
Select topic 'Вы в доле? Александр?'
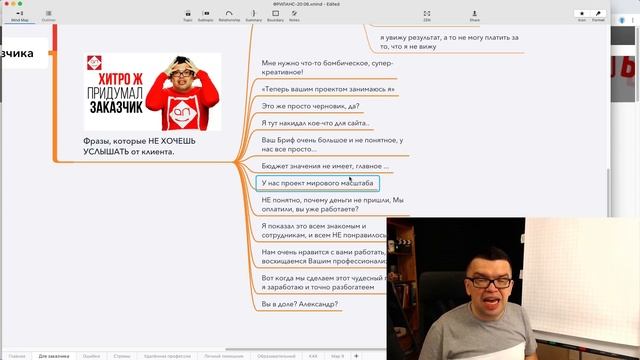(300, 304)
